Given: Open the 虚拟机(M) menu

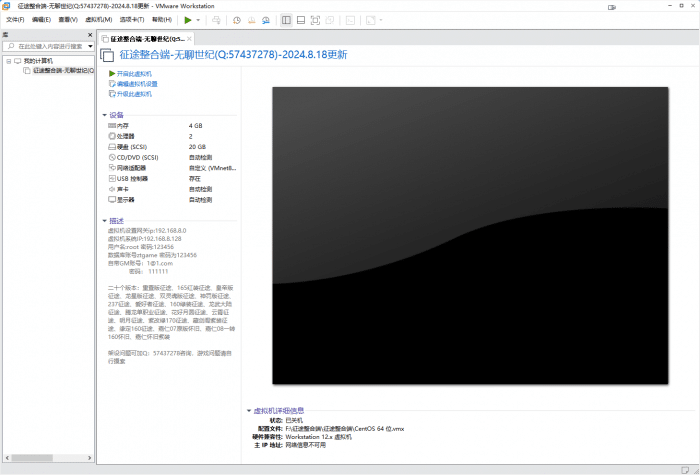Looking at the screenshot, I should (x=99, y=19).
